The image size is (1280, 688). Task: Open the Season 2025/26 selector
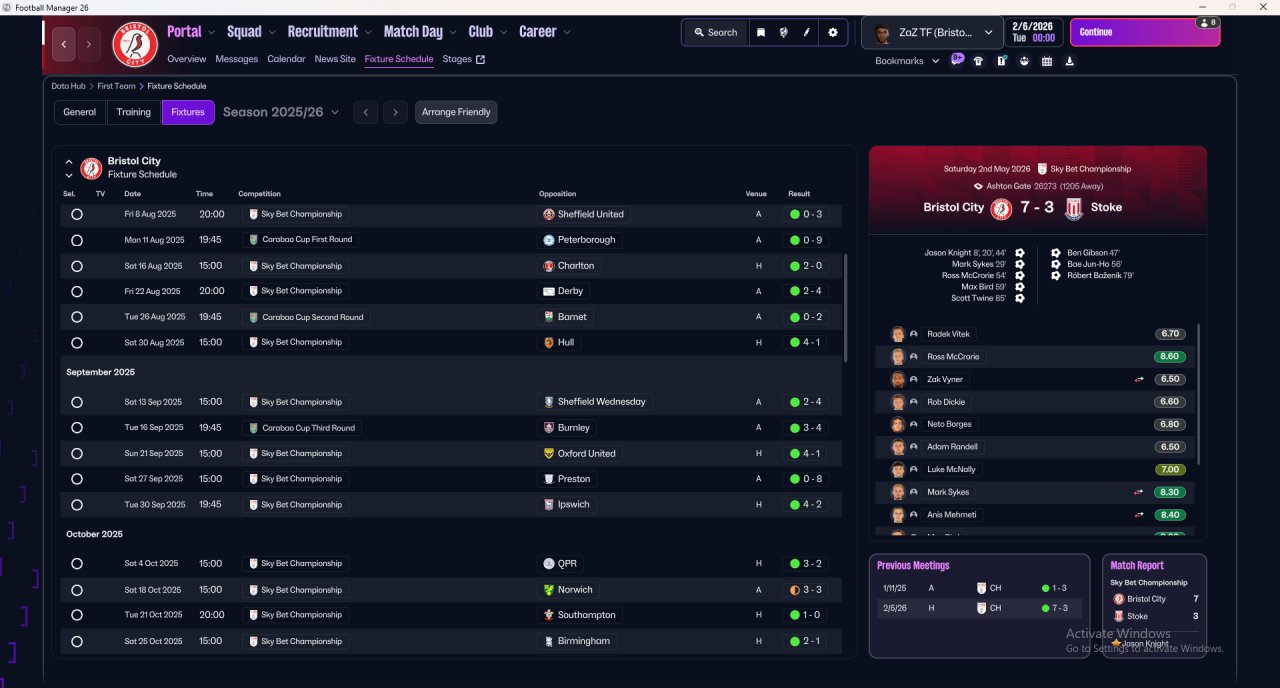pyautogui.click(x=281, y=112)
